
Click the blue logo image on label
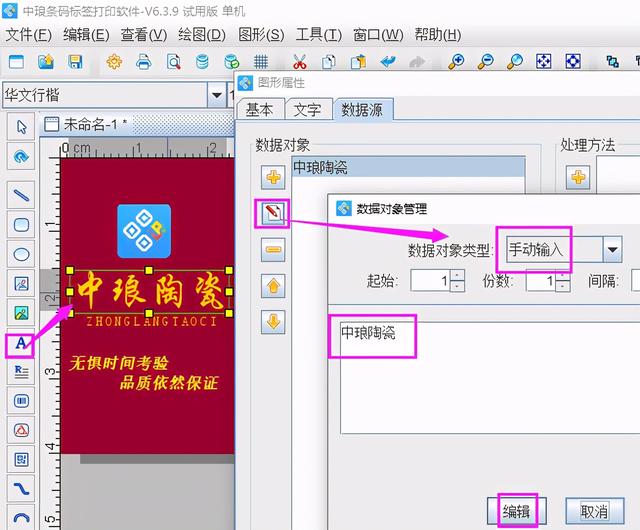[144, 231]
